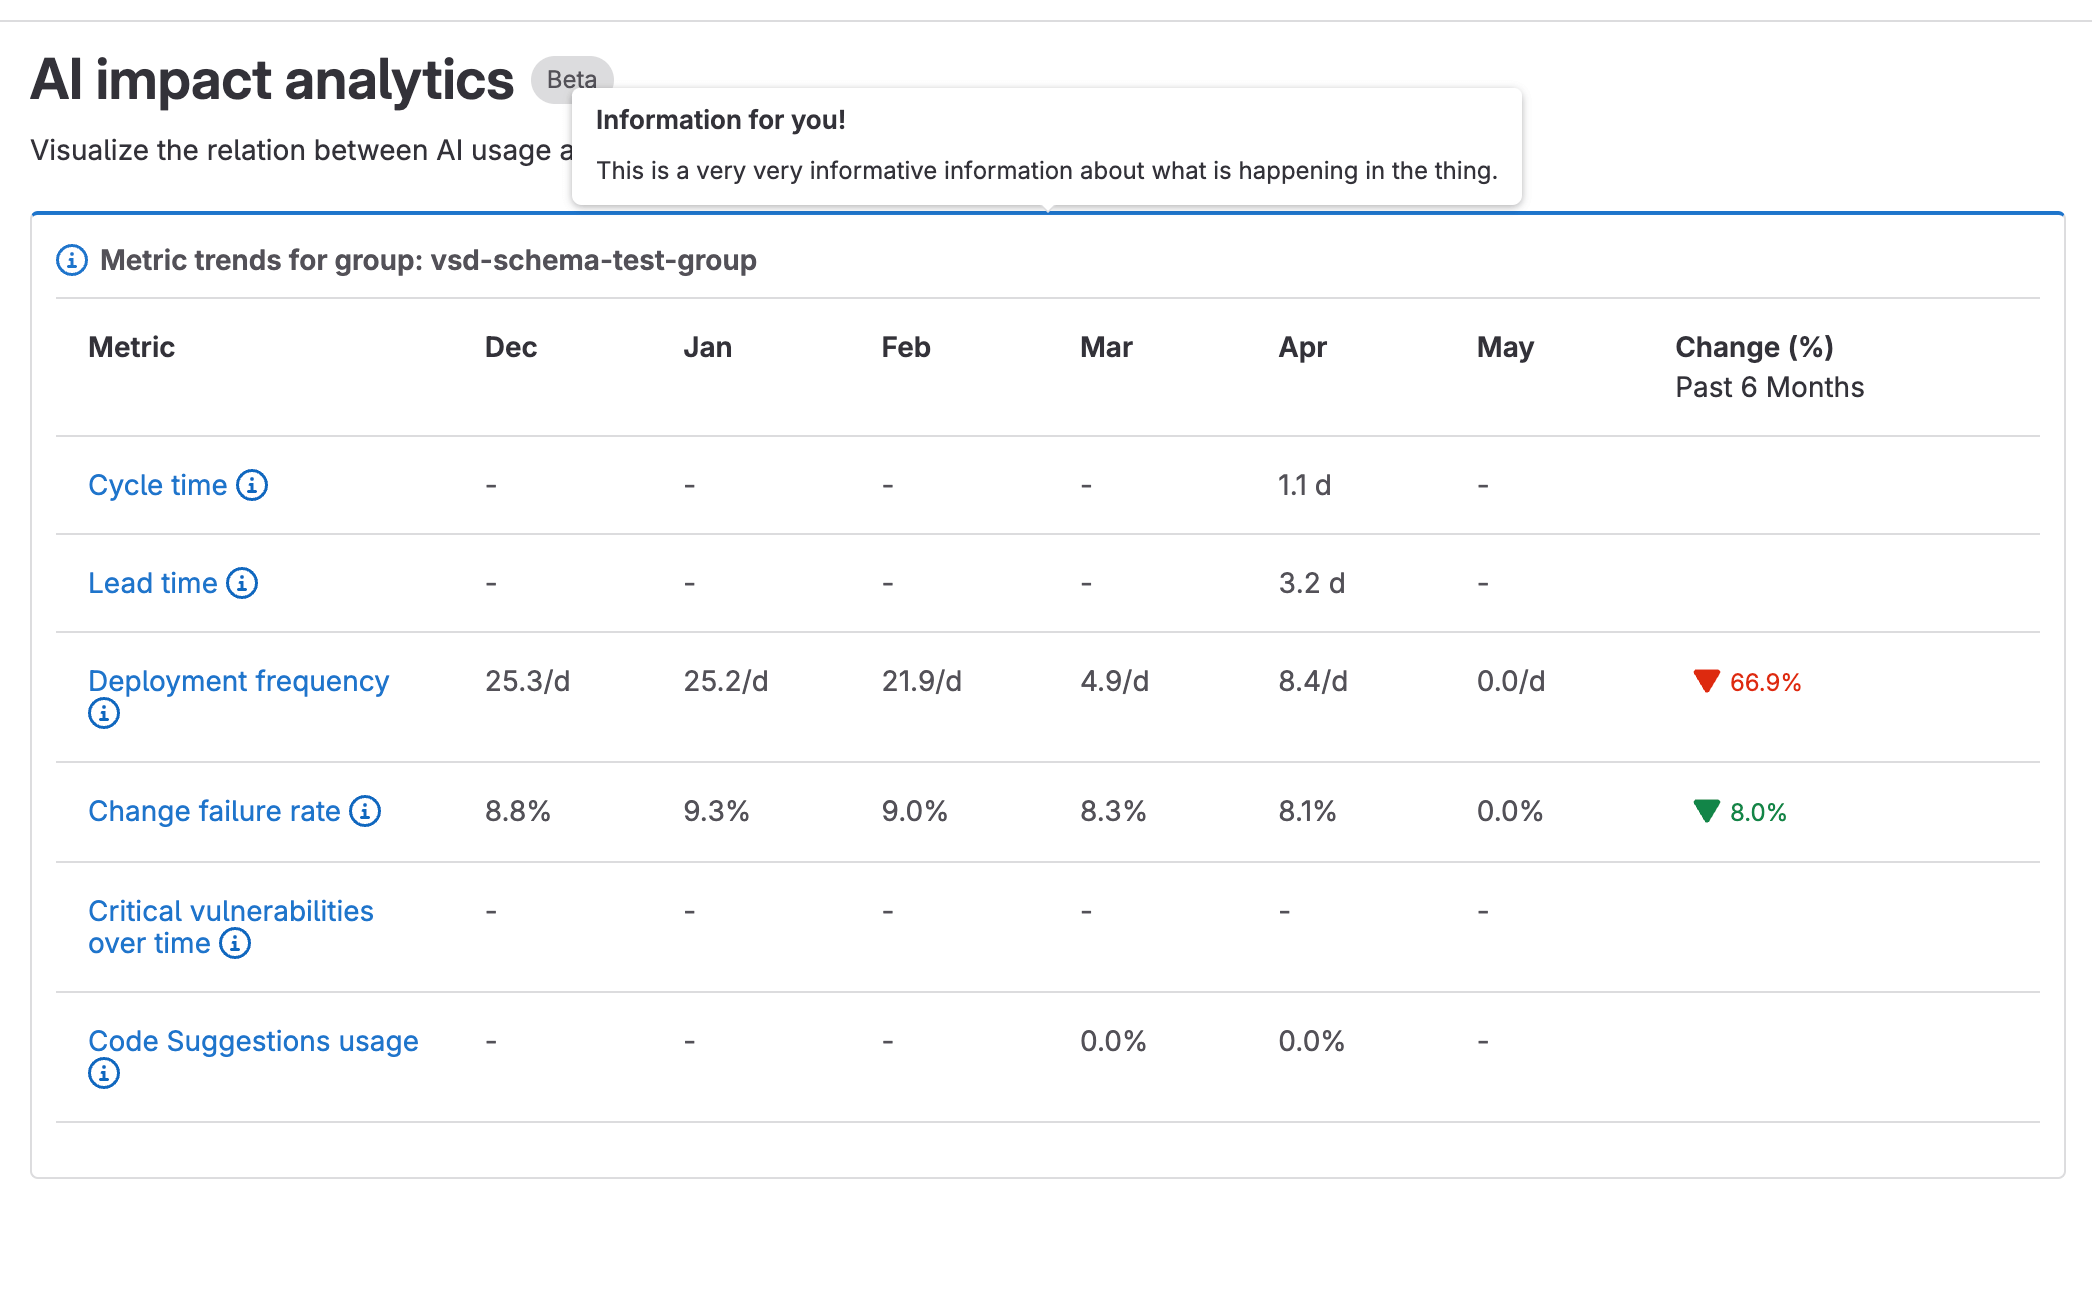The height and width of the screenshot is (1298, 2092).
Task: Click the Change (%) column header
Action: (x=1754, y=347)
